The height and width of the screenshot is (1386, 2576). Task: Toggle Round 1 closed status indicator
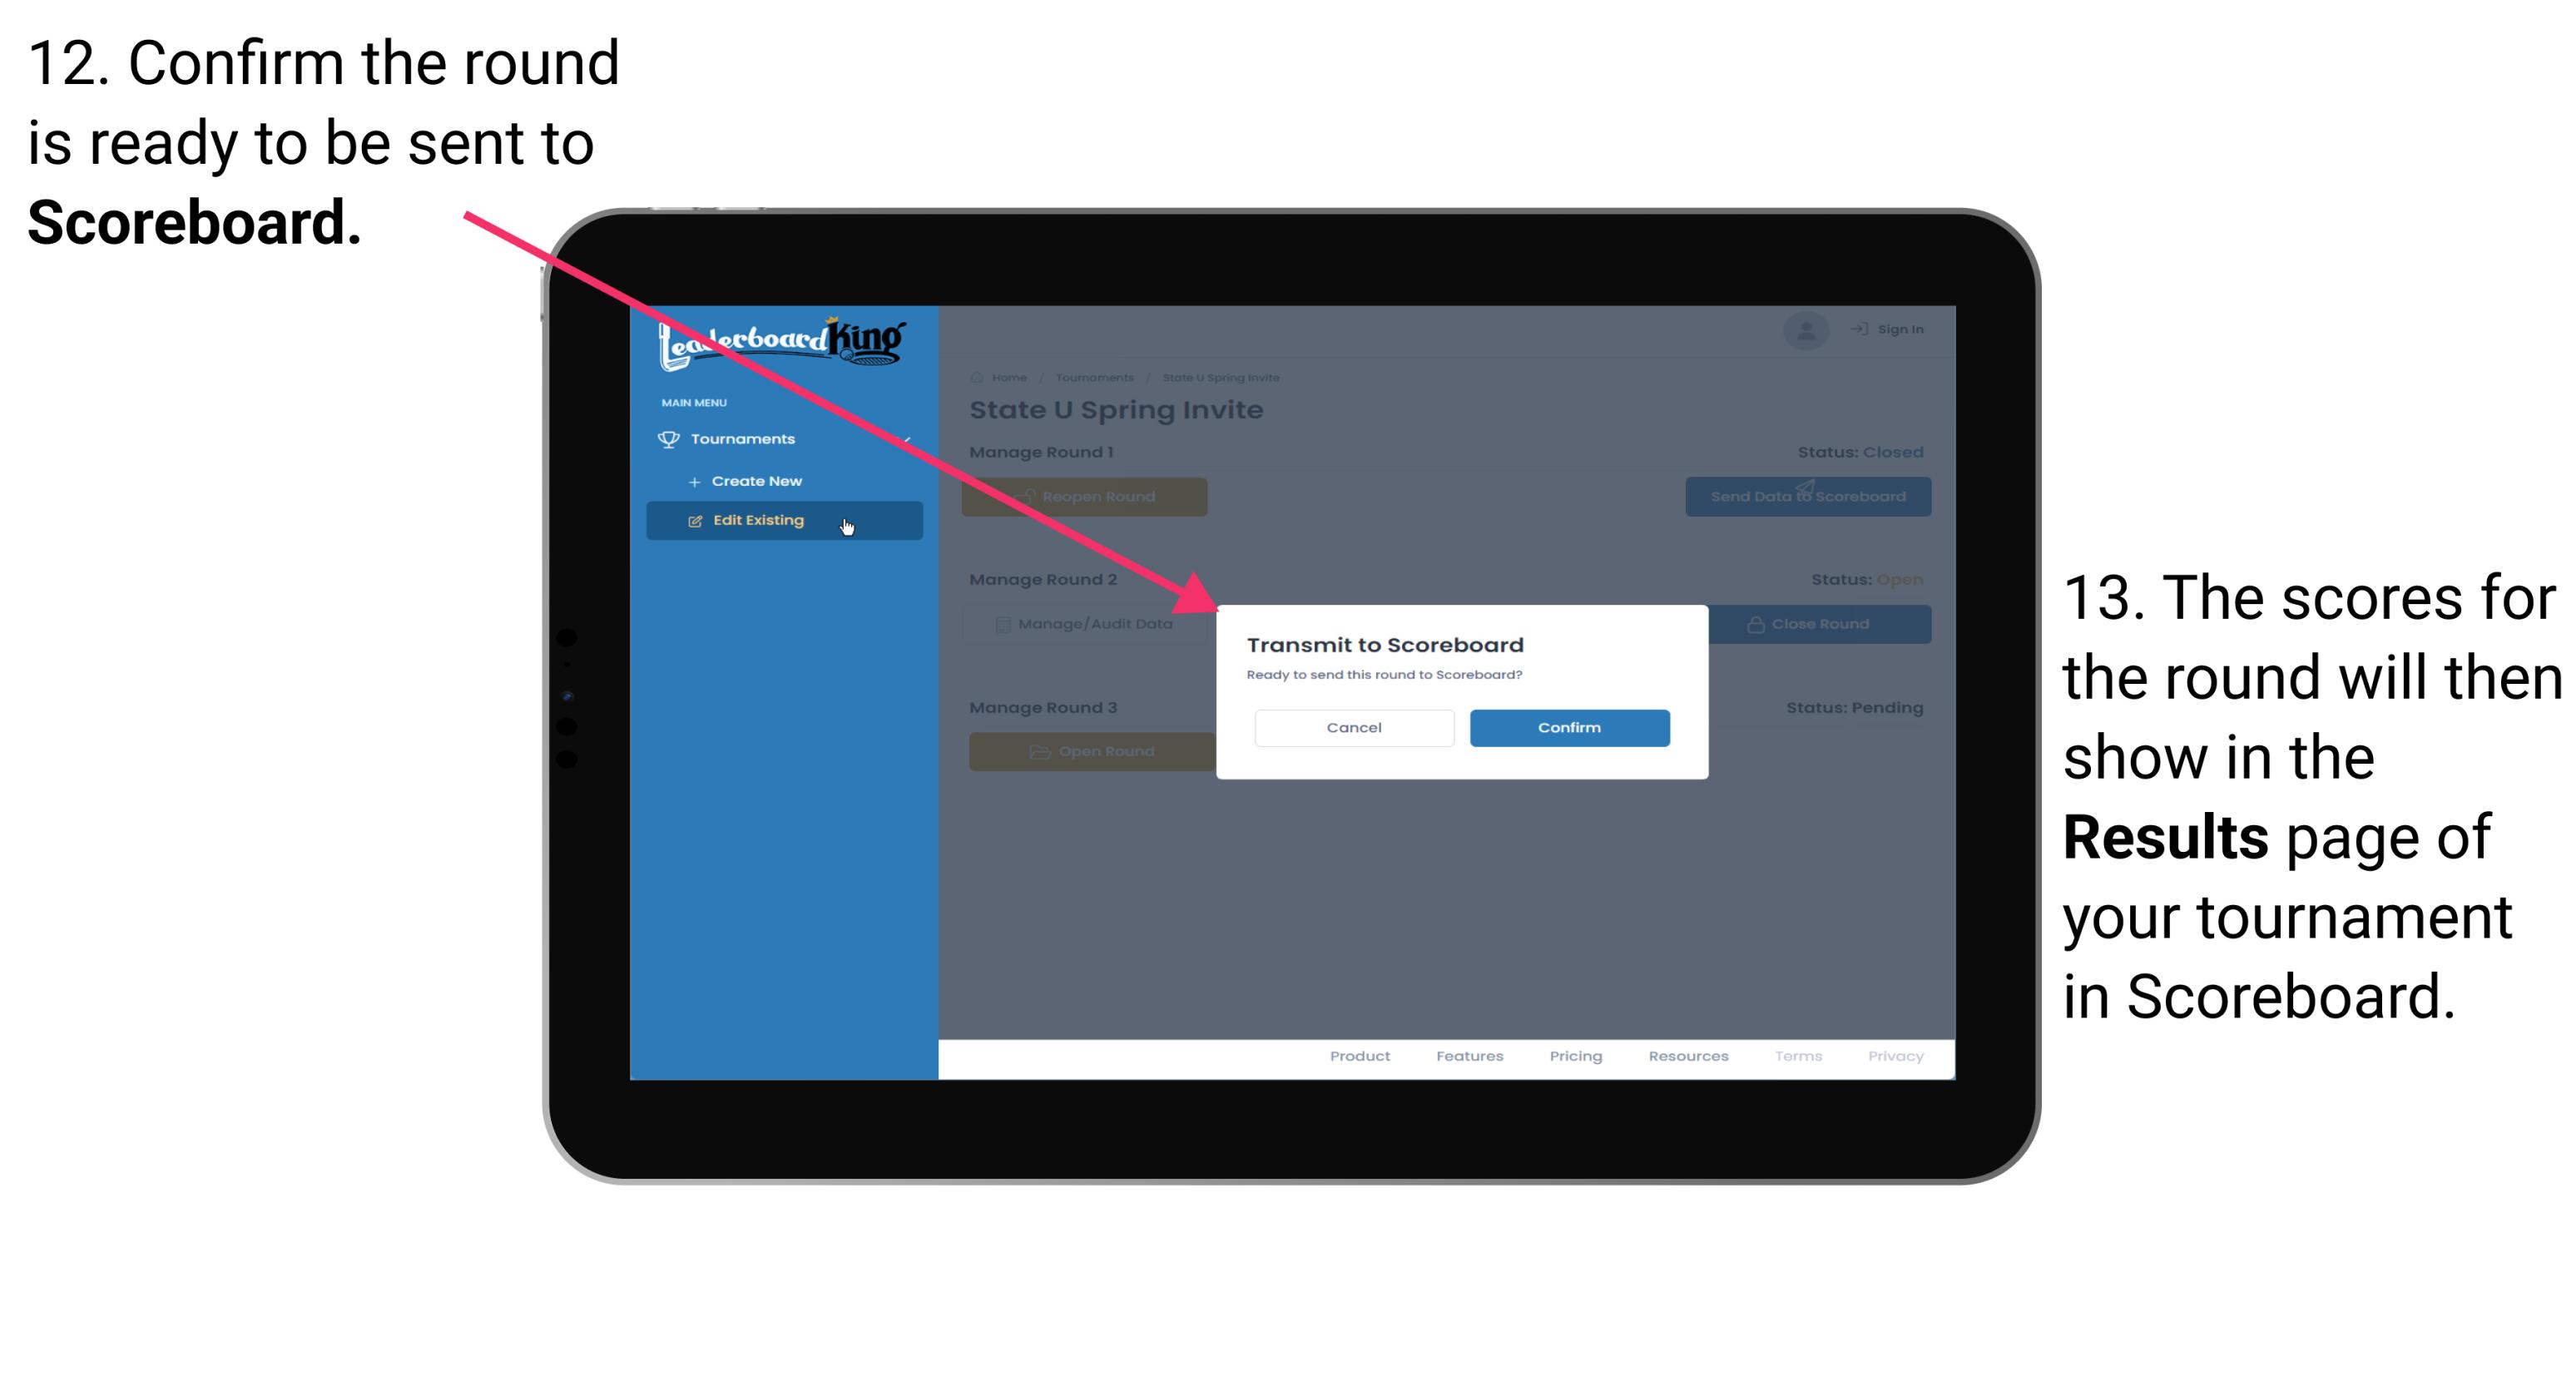click(x=1888, y=451)
